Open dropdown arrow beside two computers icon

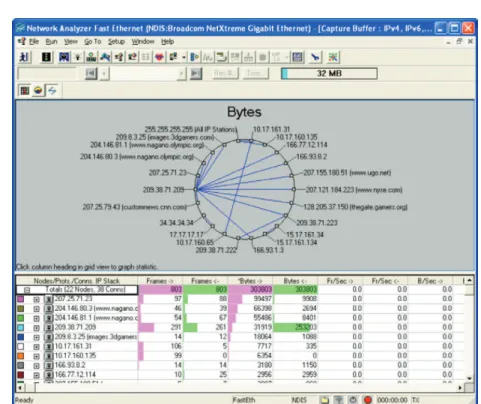184,57
